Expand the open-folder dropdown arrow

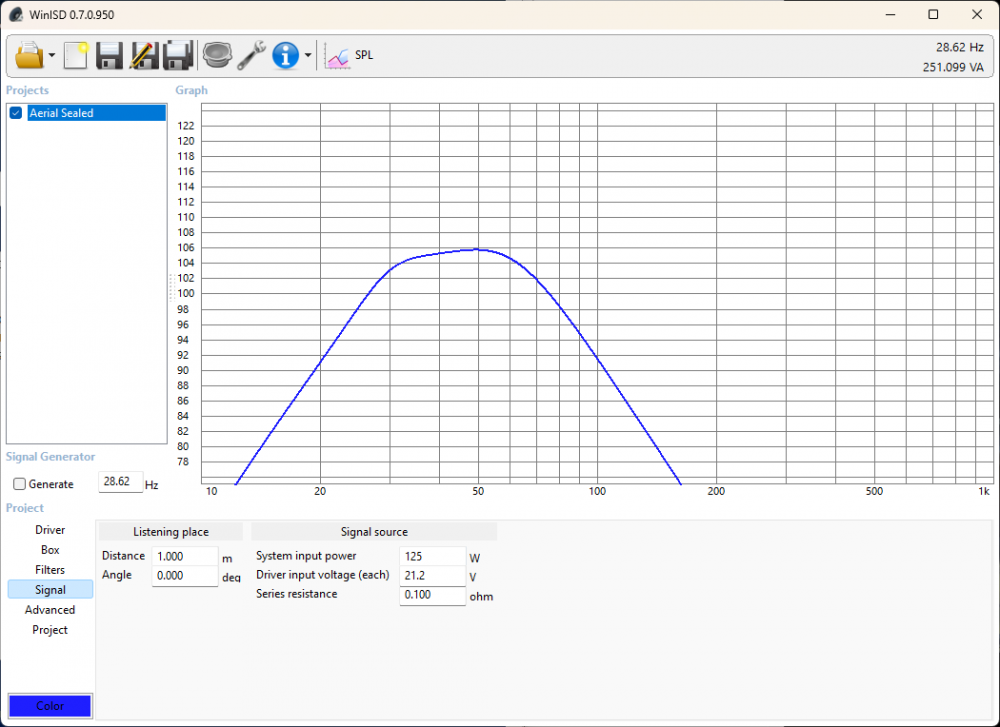click(51, 56)
